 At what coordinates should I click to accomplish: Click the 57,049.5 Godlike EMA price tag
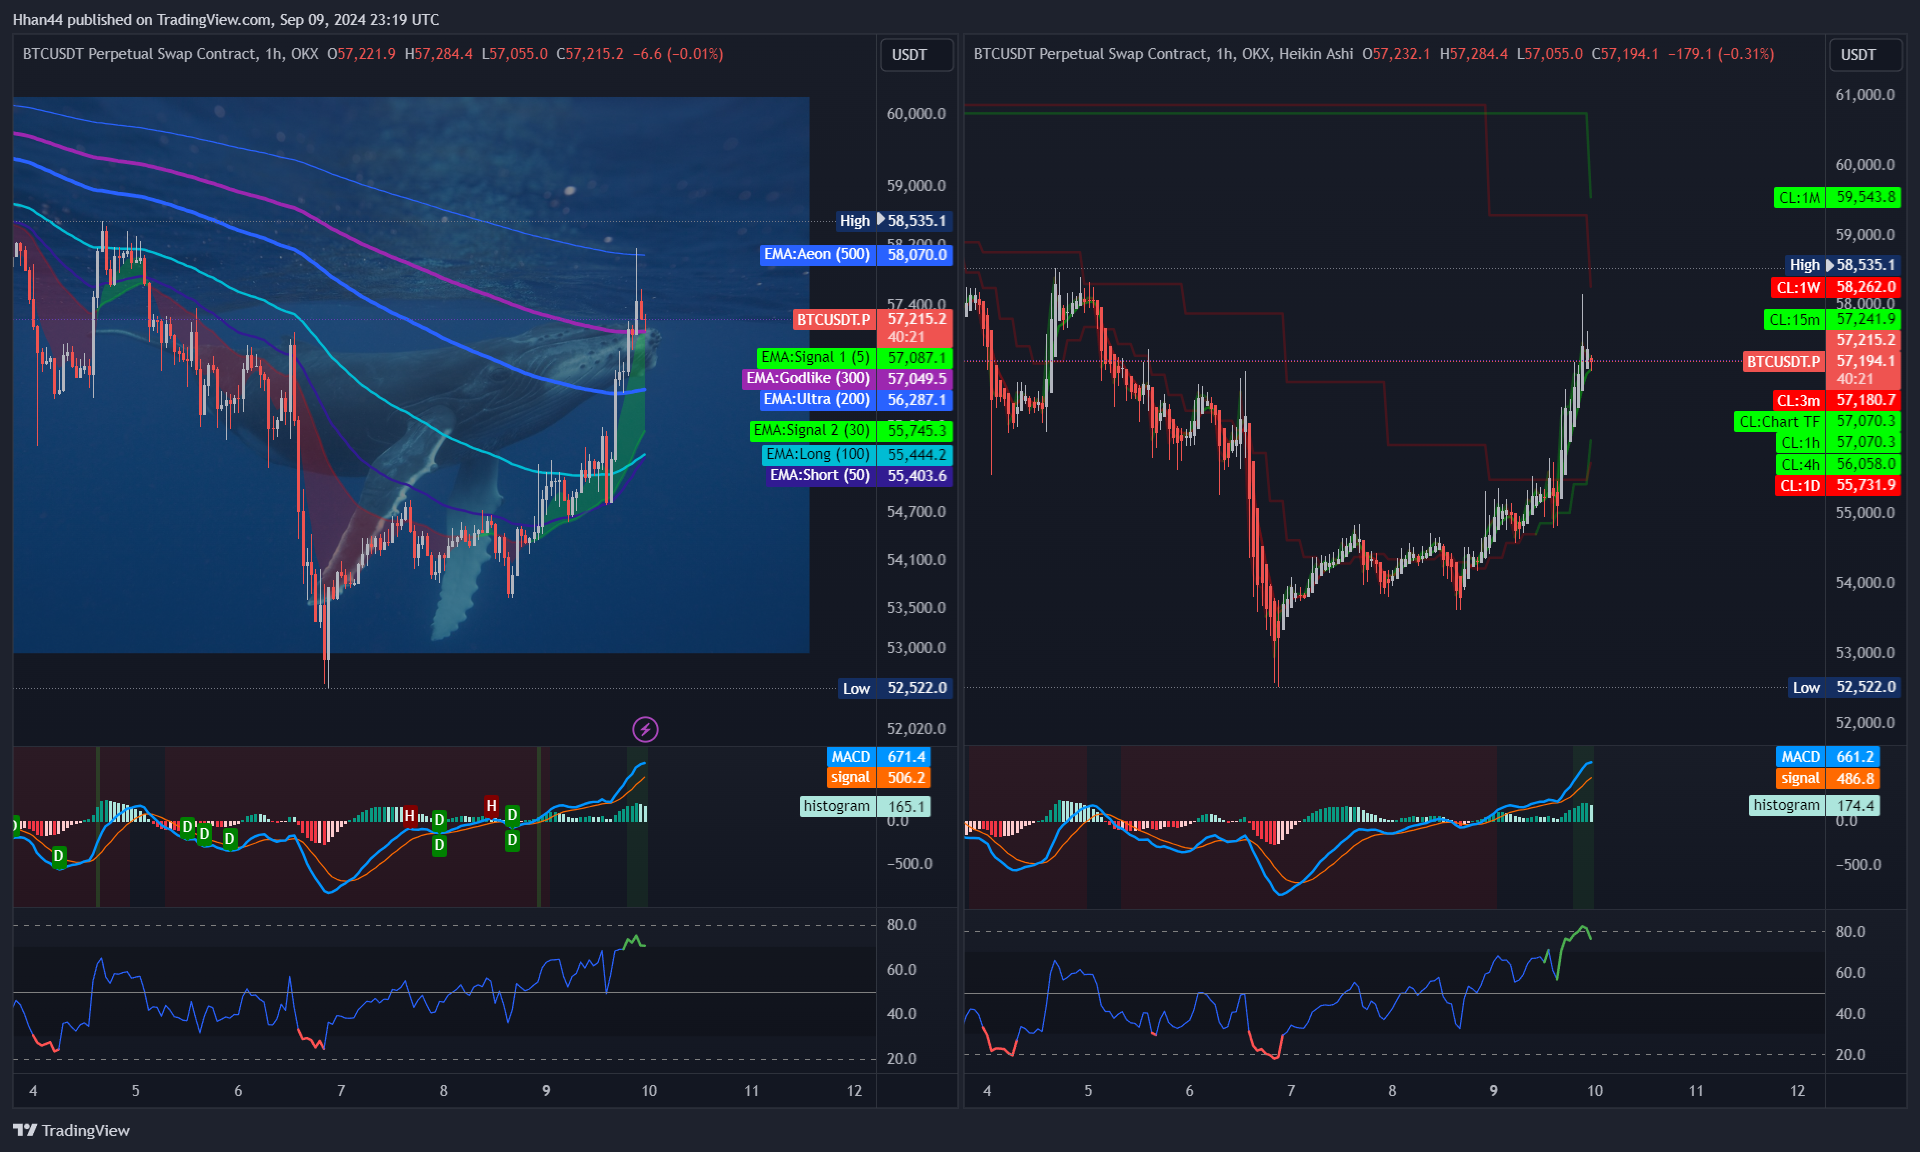916,378
